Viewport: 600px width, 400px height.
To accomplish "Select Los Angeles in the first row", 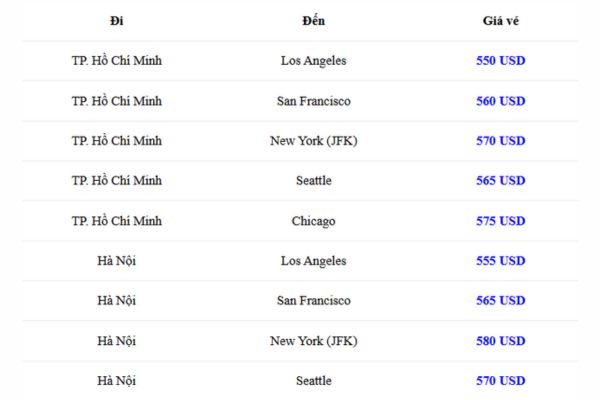I will pyautogui.click(x=313, y=60).
